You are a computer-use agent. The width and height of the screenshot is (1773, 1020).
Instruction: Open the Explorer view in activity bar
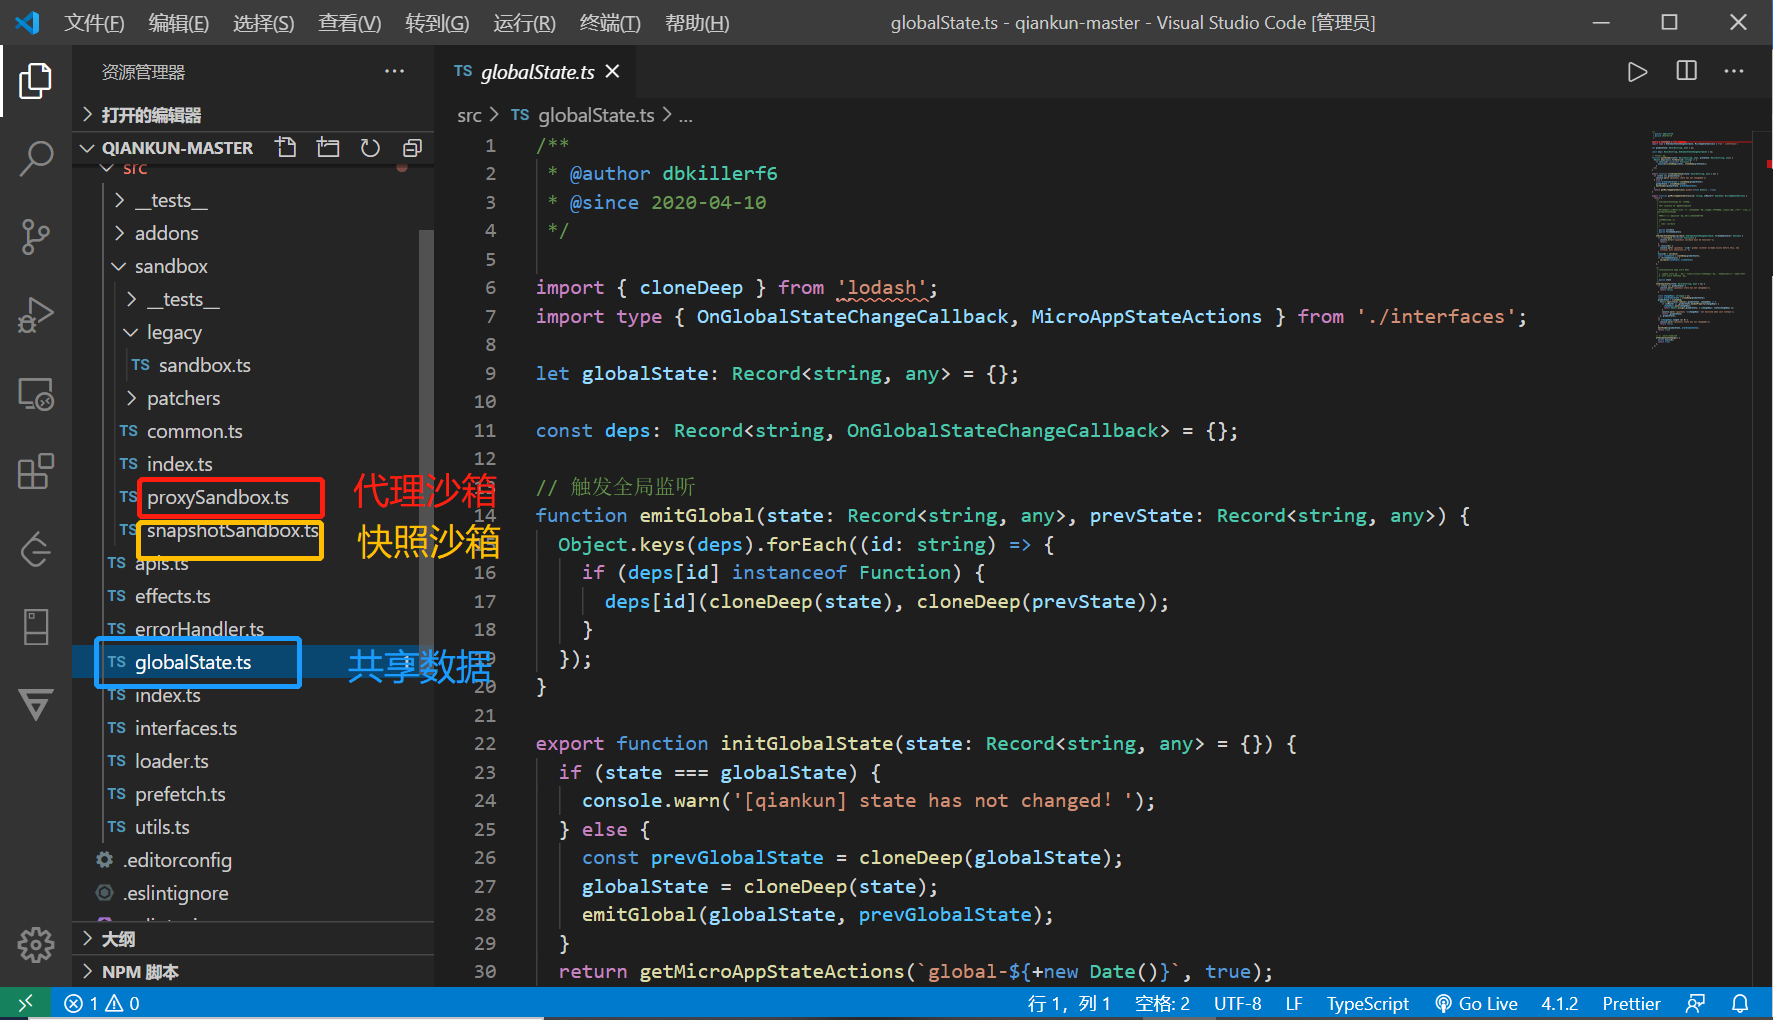(x=36, y=81)
